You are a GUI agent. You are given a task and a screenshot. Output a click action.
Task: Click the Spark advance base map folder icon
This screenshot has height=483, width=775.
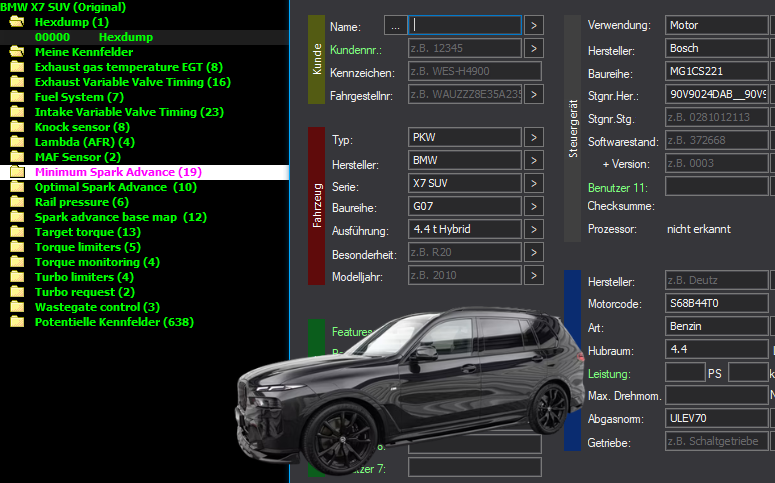17,217
